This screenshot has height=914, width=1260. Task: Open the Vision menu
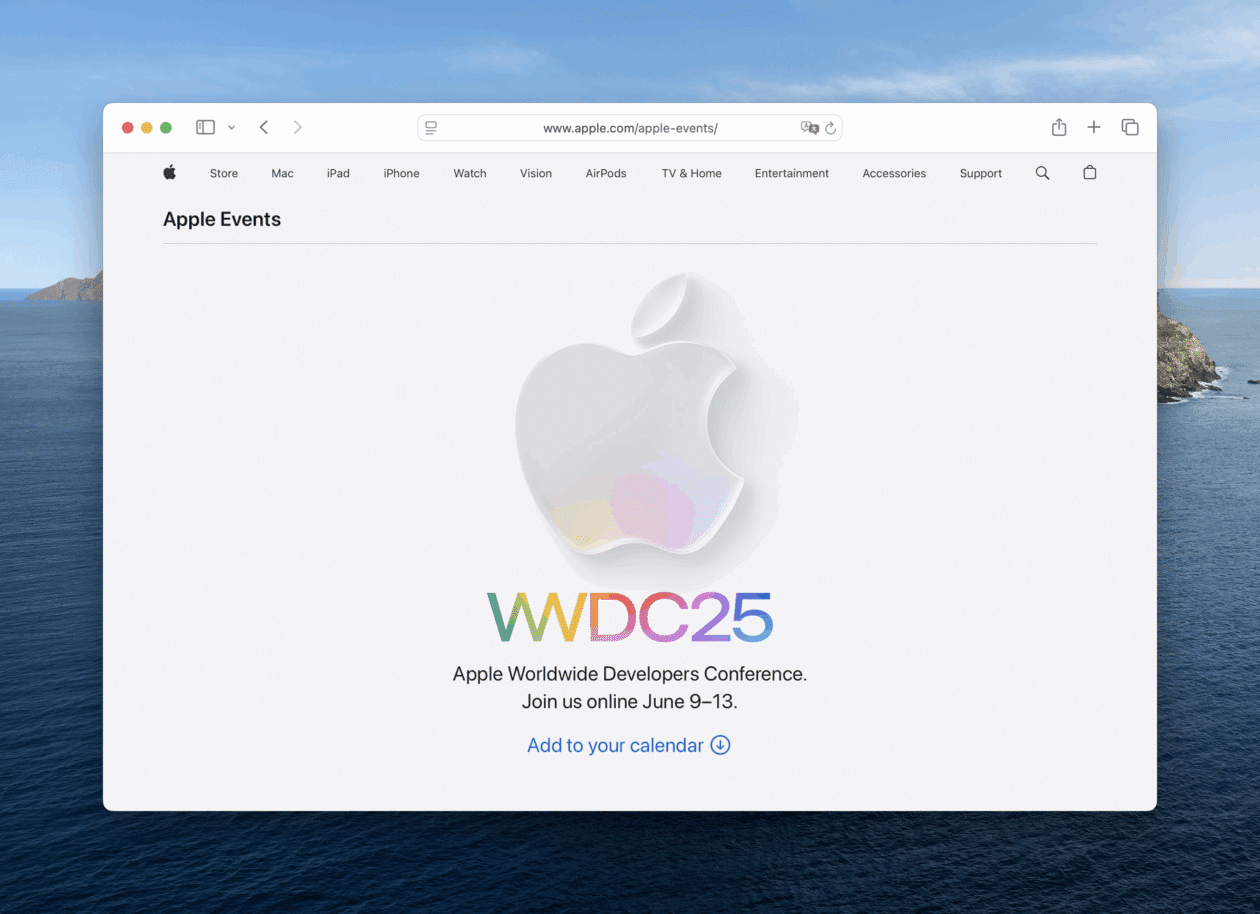[x=536, y=173]
